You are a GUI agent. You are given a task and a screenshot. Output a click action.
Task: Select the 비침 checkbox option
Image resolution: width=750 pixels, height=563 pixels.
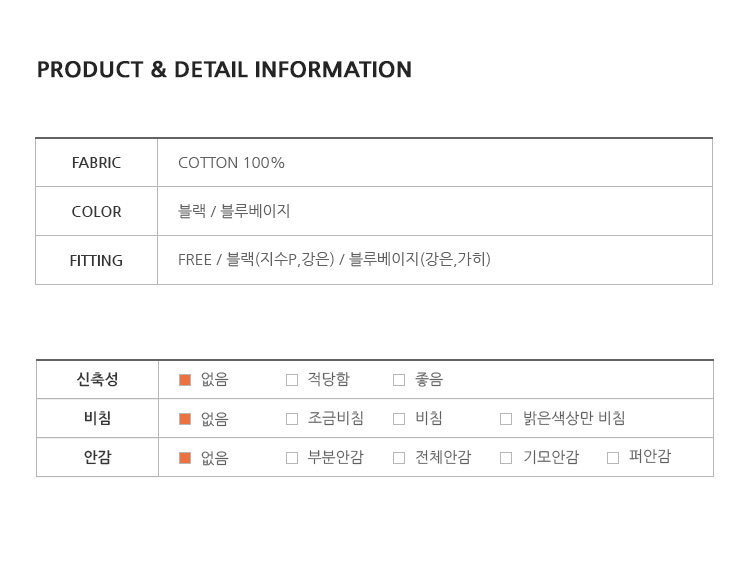tap(399, 419)
